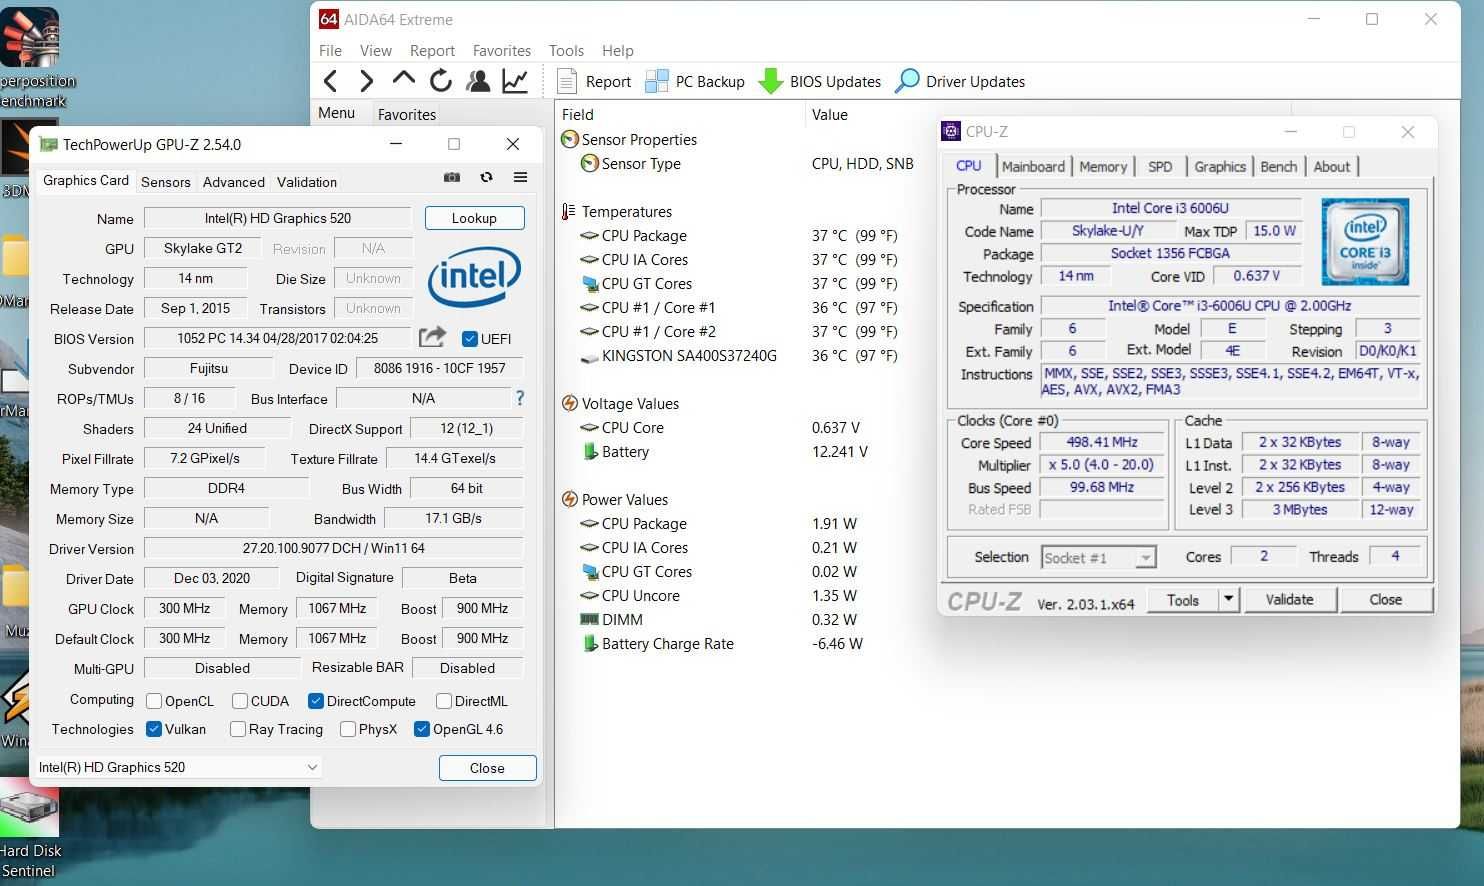The image size is (1484, 886).
Task: Click the Lookup button in GPU-Z
Action: point(474,218)
